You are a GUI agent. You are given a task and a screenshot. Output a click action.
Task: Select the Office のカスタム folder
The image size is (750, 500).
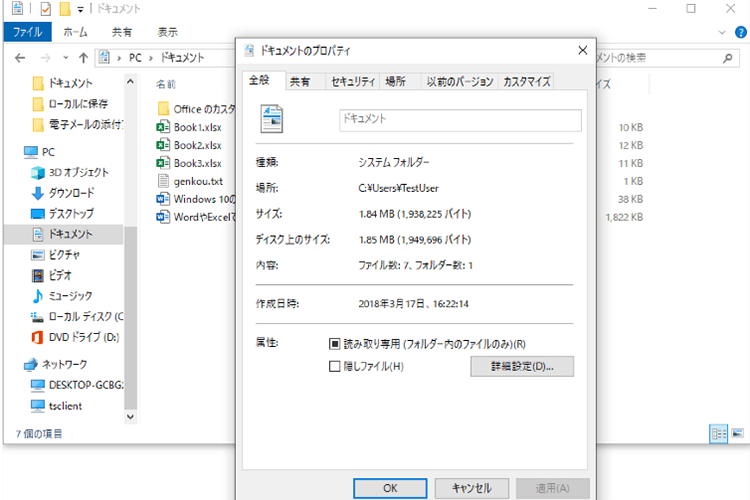click(x=197, y=109)
